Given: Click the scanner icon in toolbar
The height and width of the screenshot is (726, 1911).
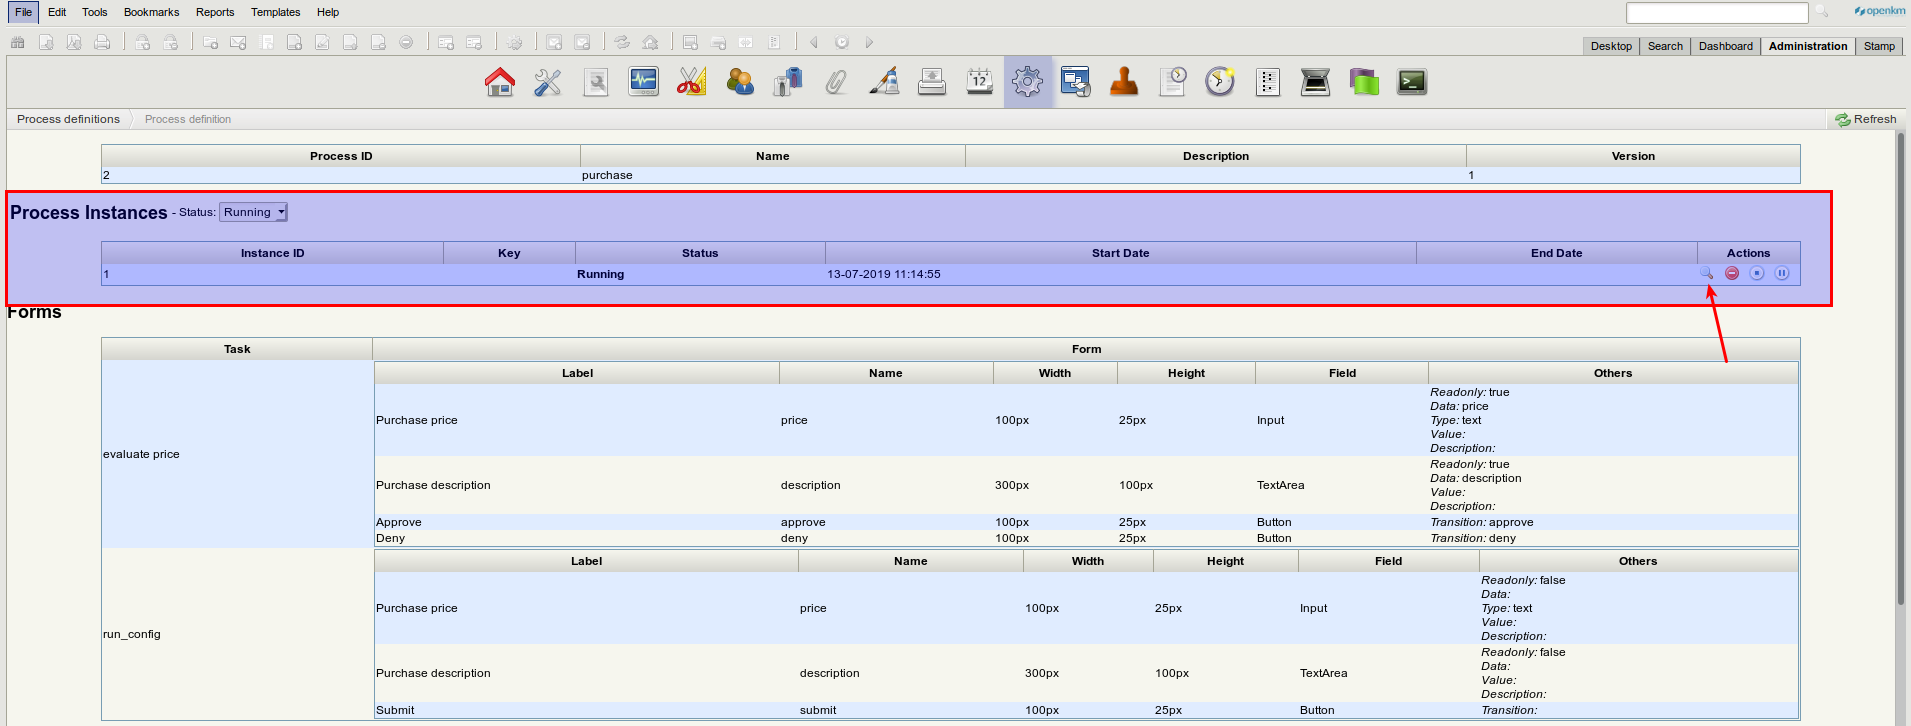Looking at the screenshot, I should point(1315,82).
